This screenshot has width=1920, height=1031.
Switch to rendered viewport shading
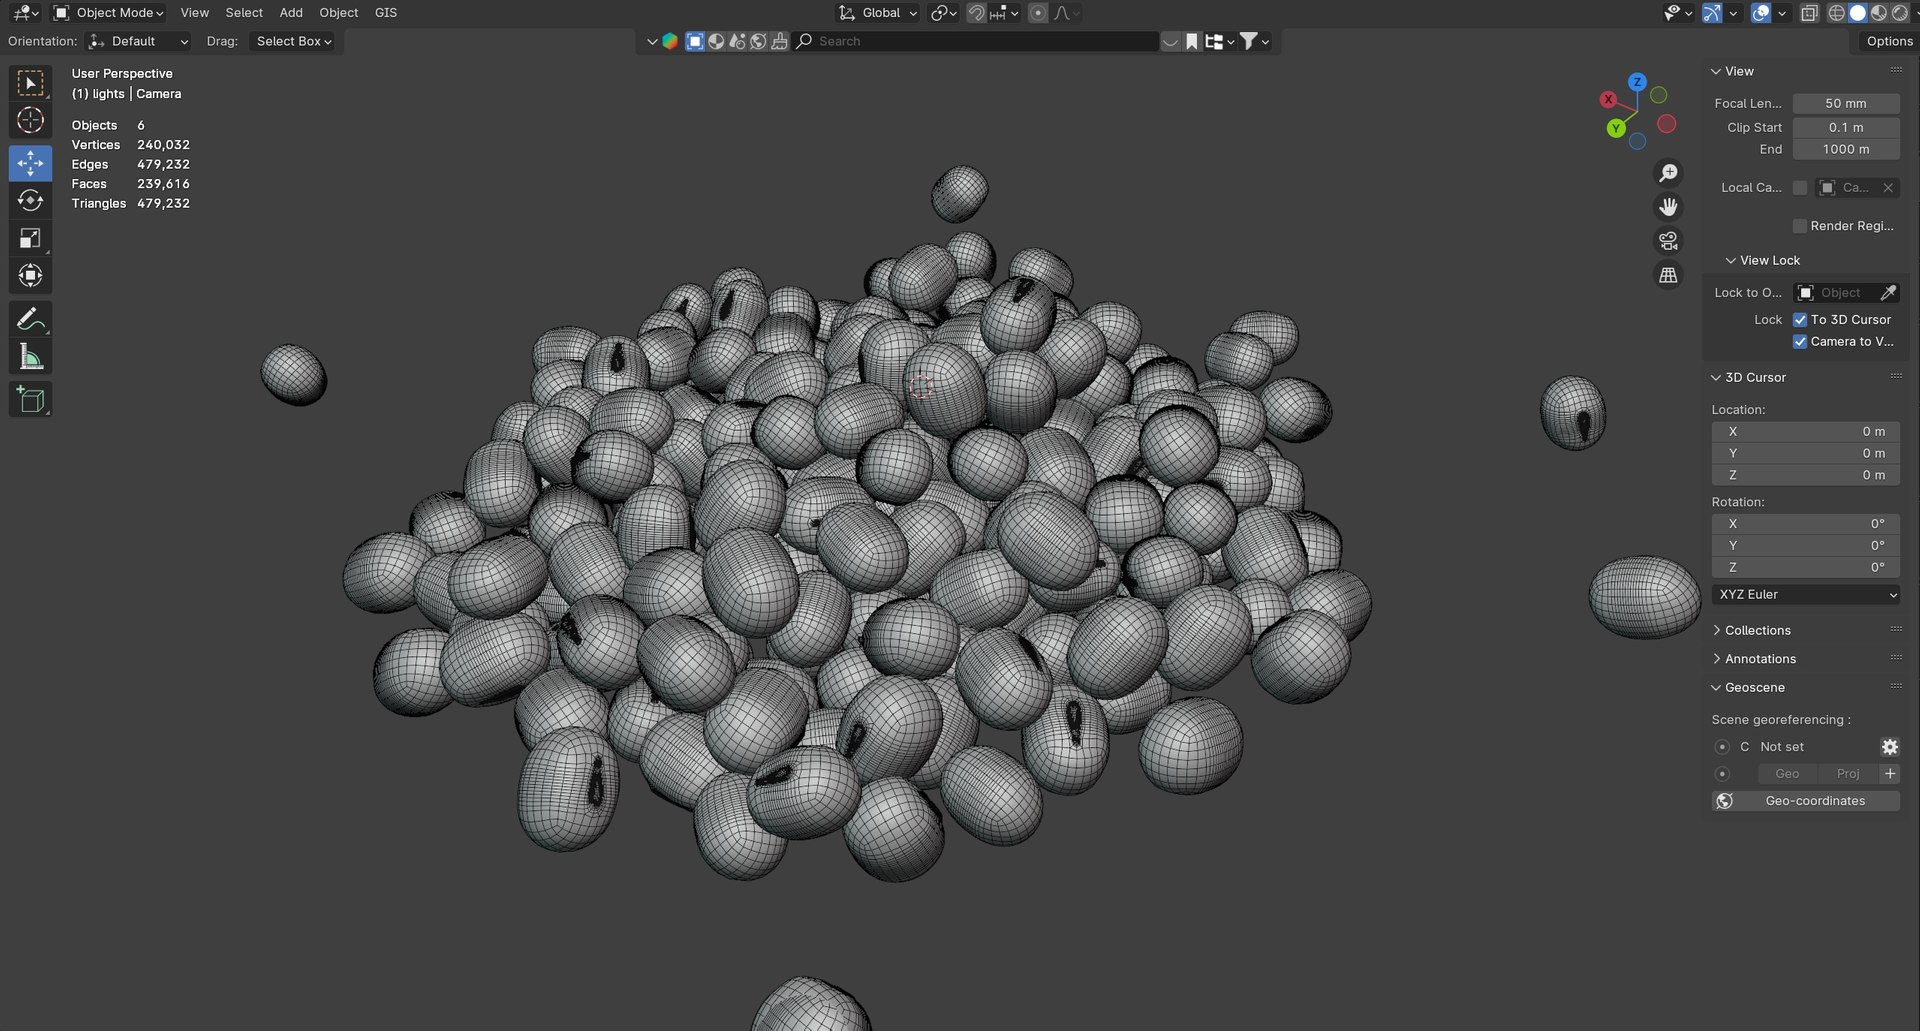point(1900,13)
